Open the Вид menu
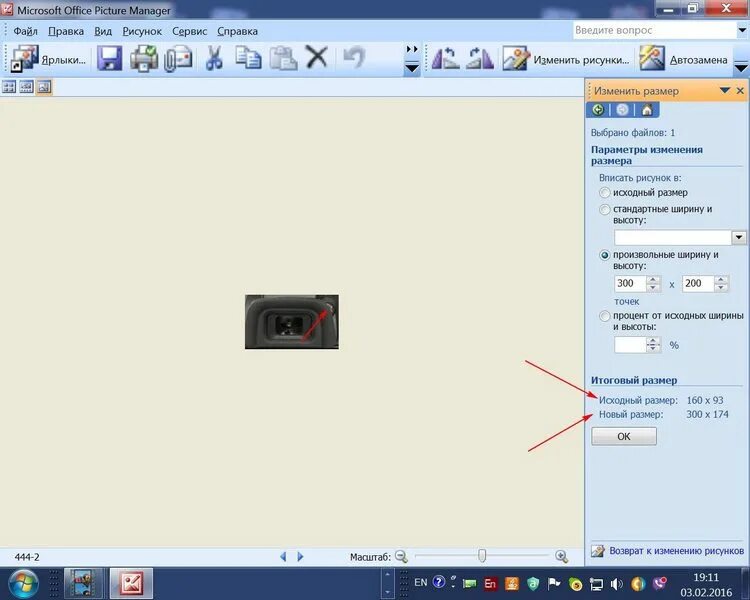Viewport: 750px width, 600px height. (103, 31)
